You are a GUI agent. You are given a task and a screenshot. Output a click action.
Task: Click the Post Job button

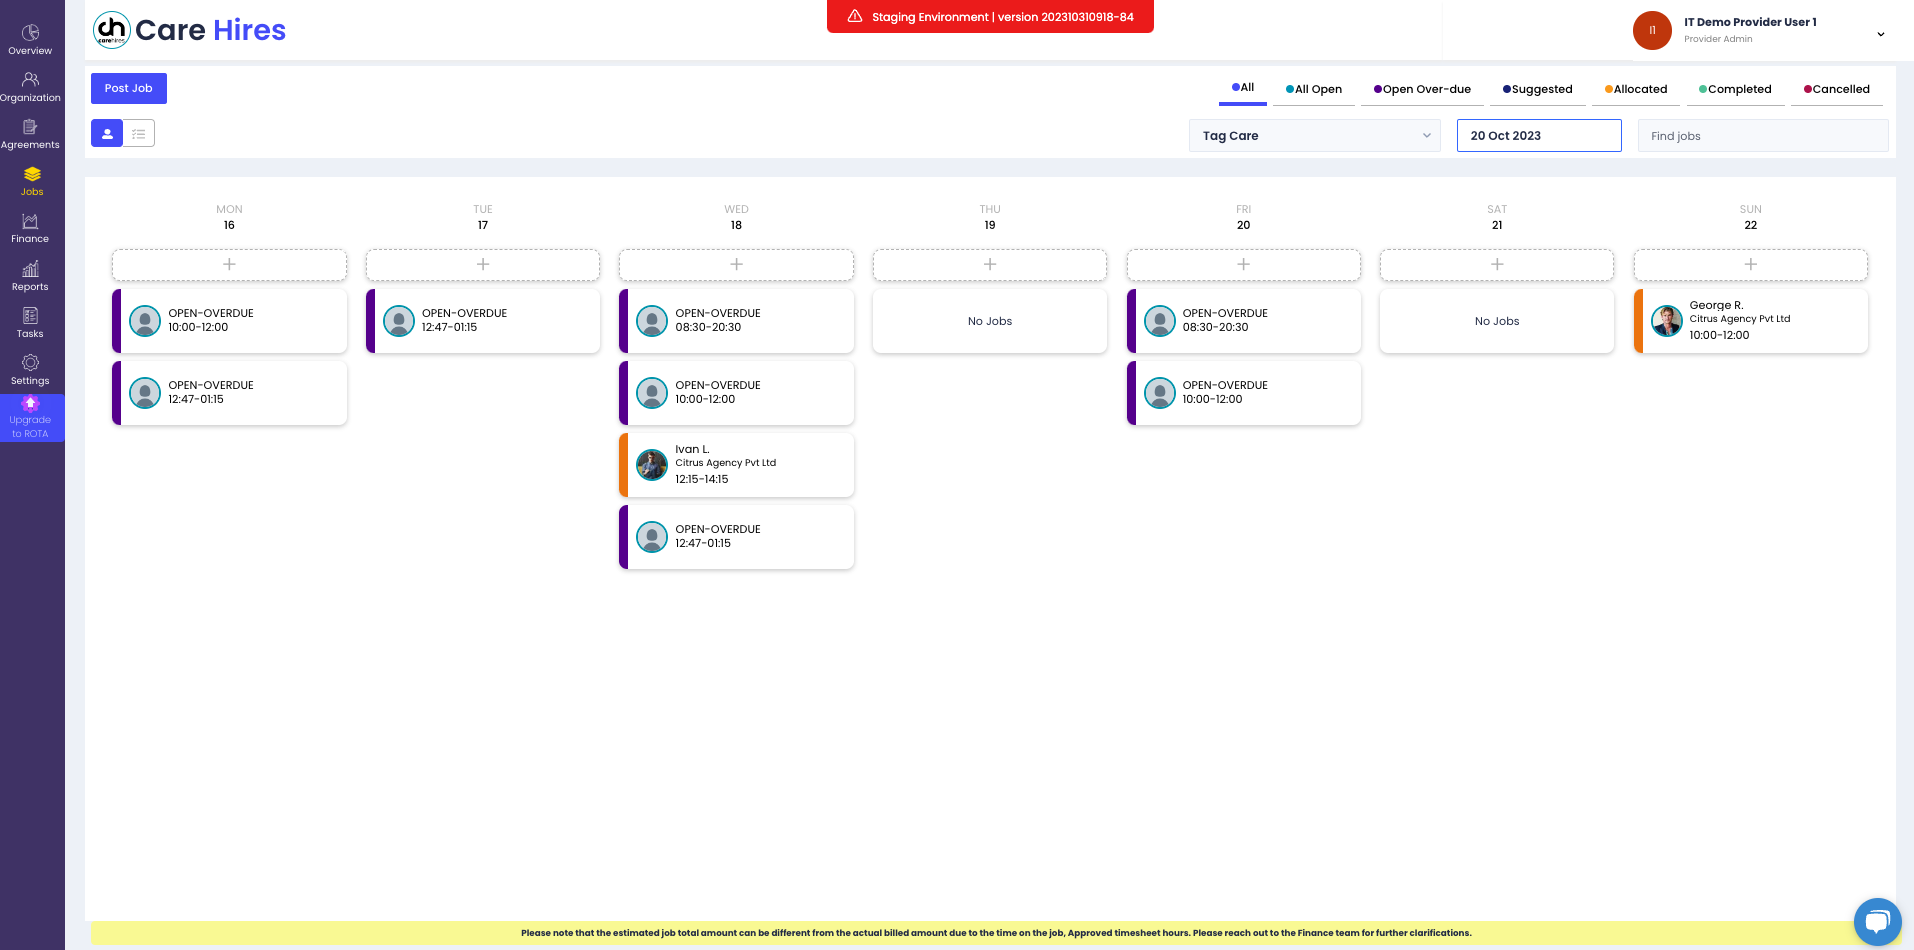pos(129,88)
